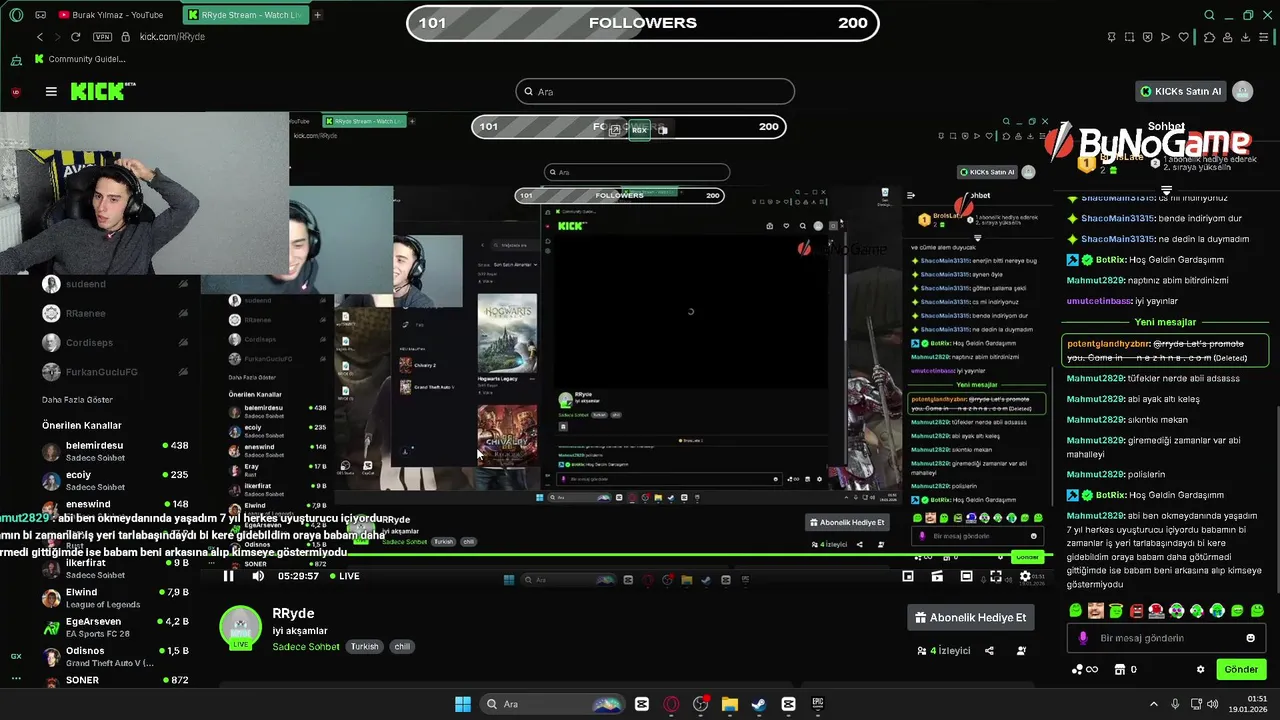Open Steam from the taskbar
Viewport: 1280px width, 720px height.
(759, 704)
